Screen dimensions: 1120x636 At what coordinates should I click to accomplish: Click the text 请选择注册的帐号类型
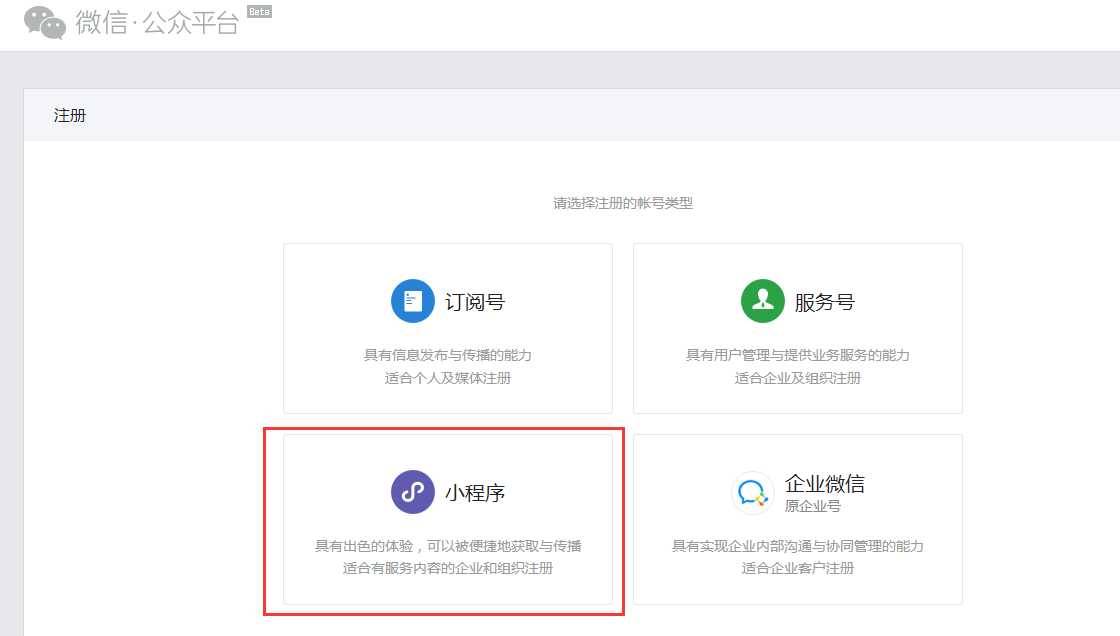click(x=623, y=203)
